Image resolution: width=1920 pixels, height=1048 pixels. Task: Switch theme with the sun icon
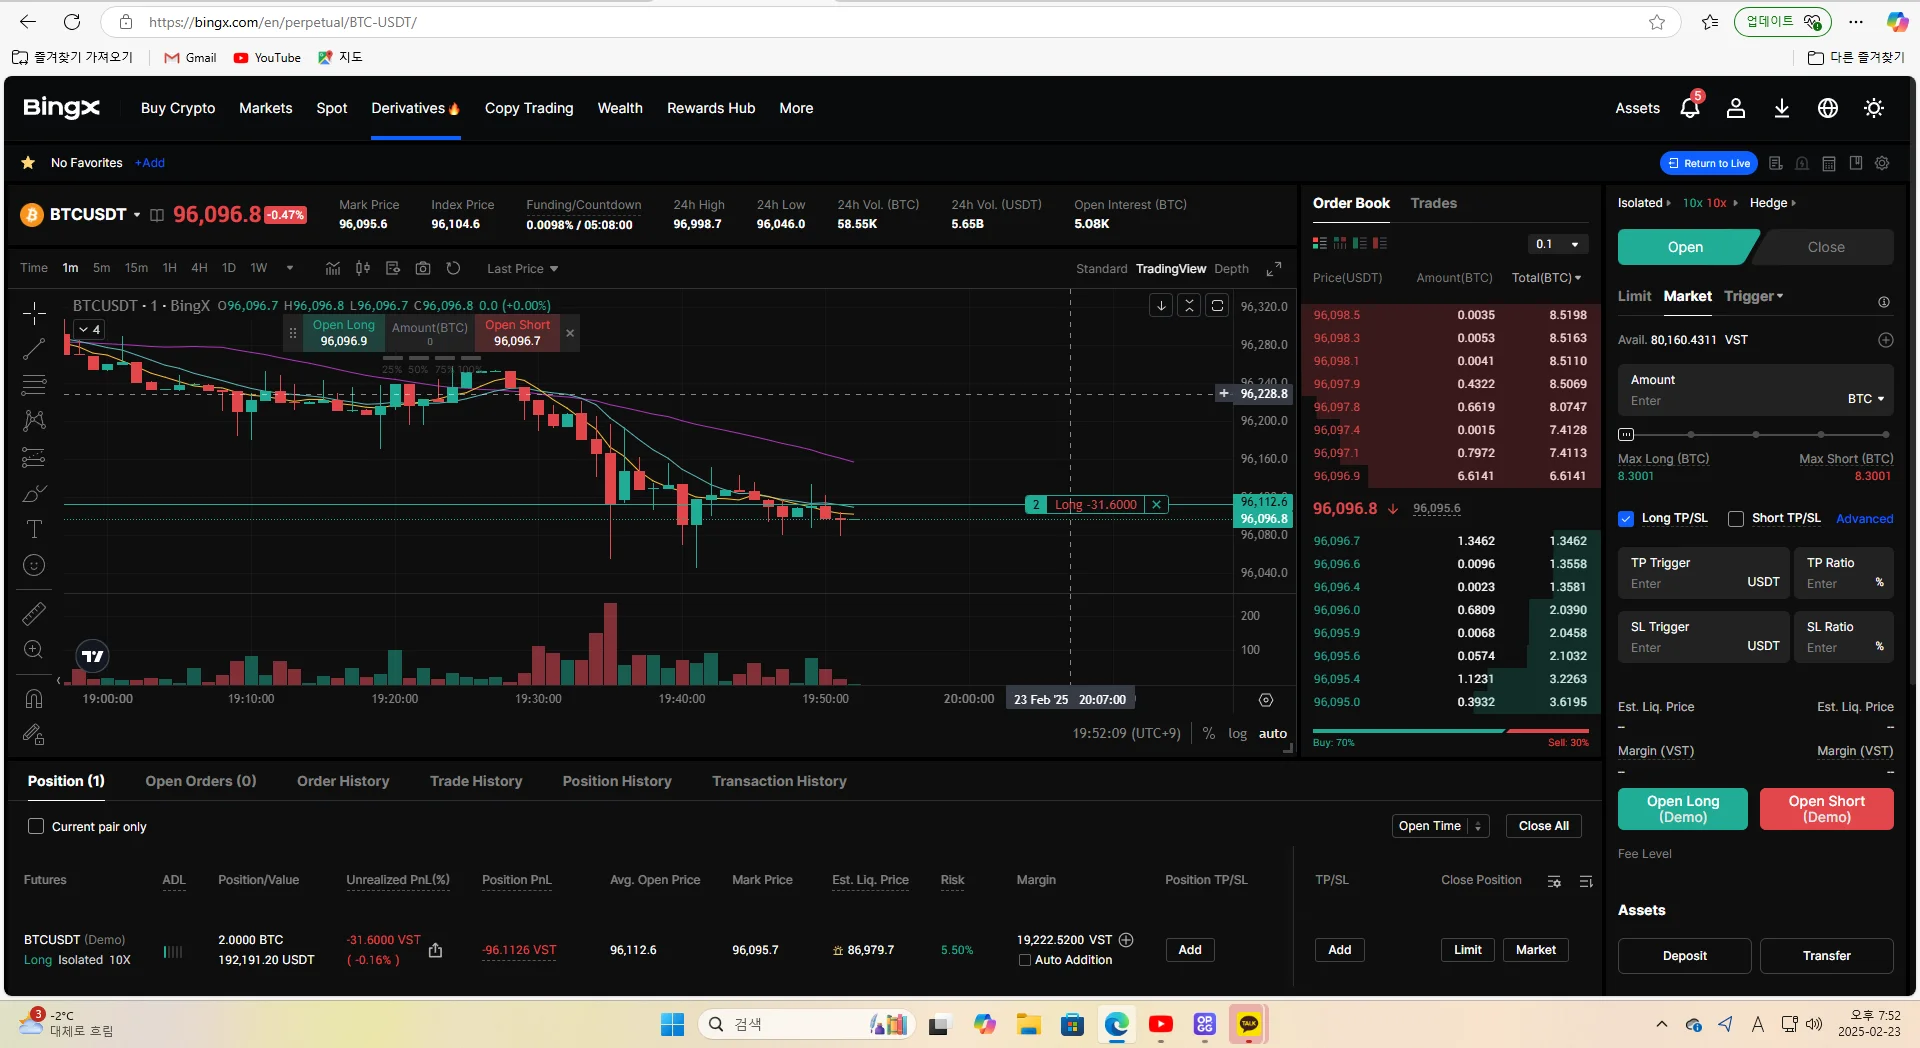[1874, 108]
